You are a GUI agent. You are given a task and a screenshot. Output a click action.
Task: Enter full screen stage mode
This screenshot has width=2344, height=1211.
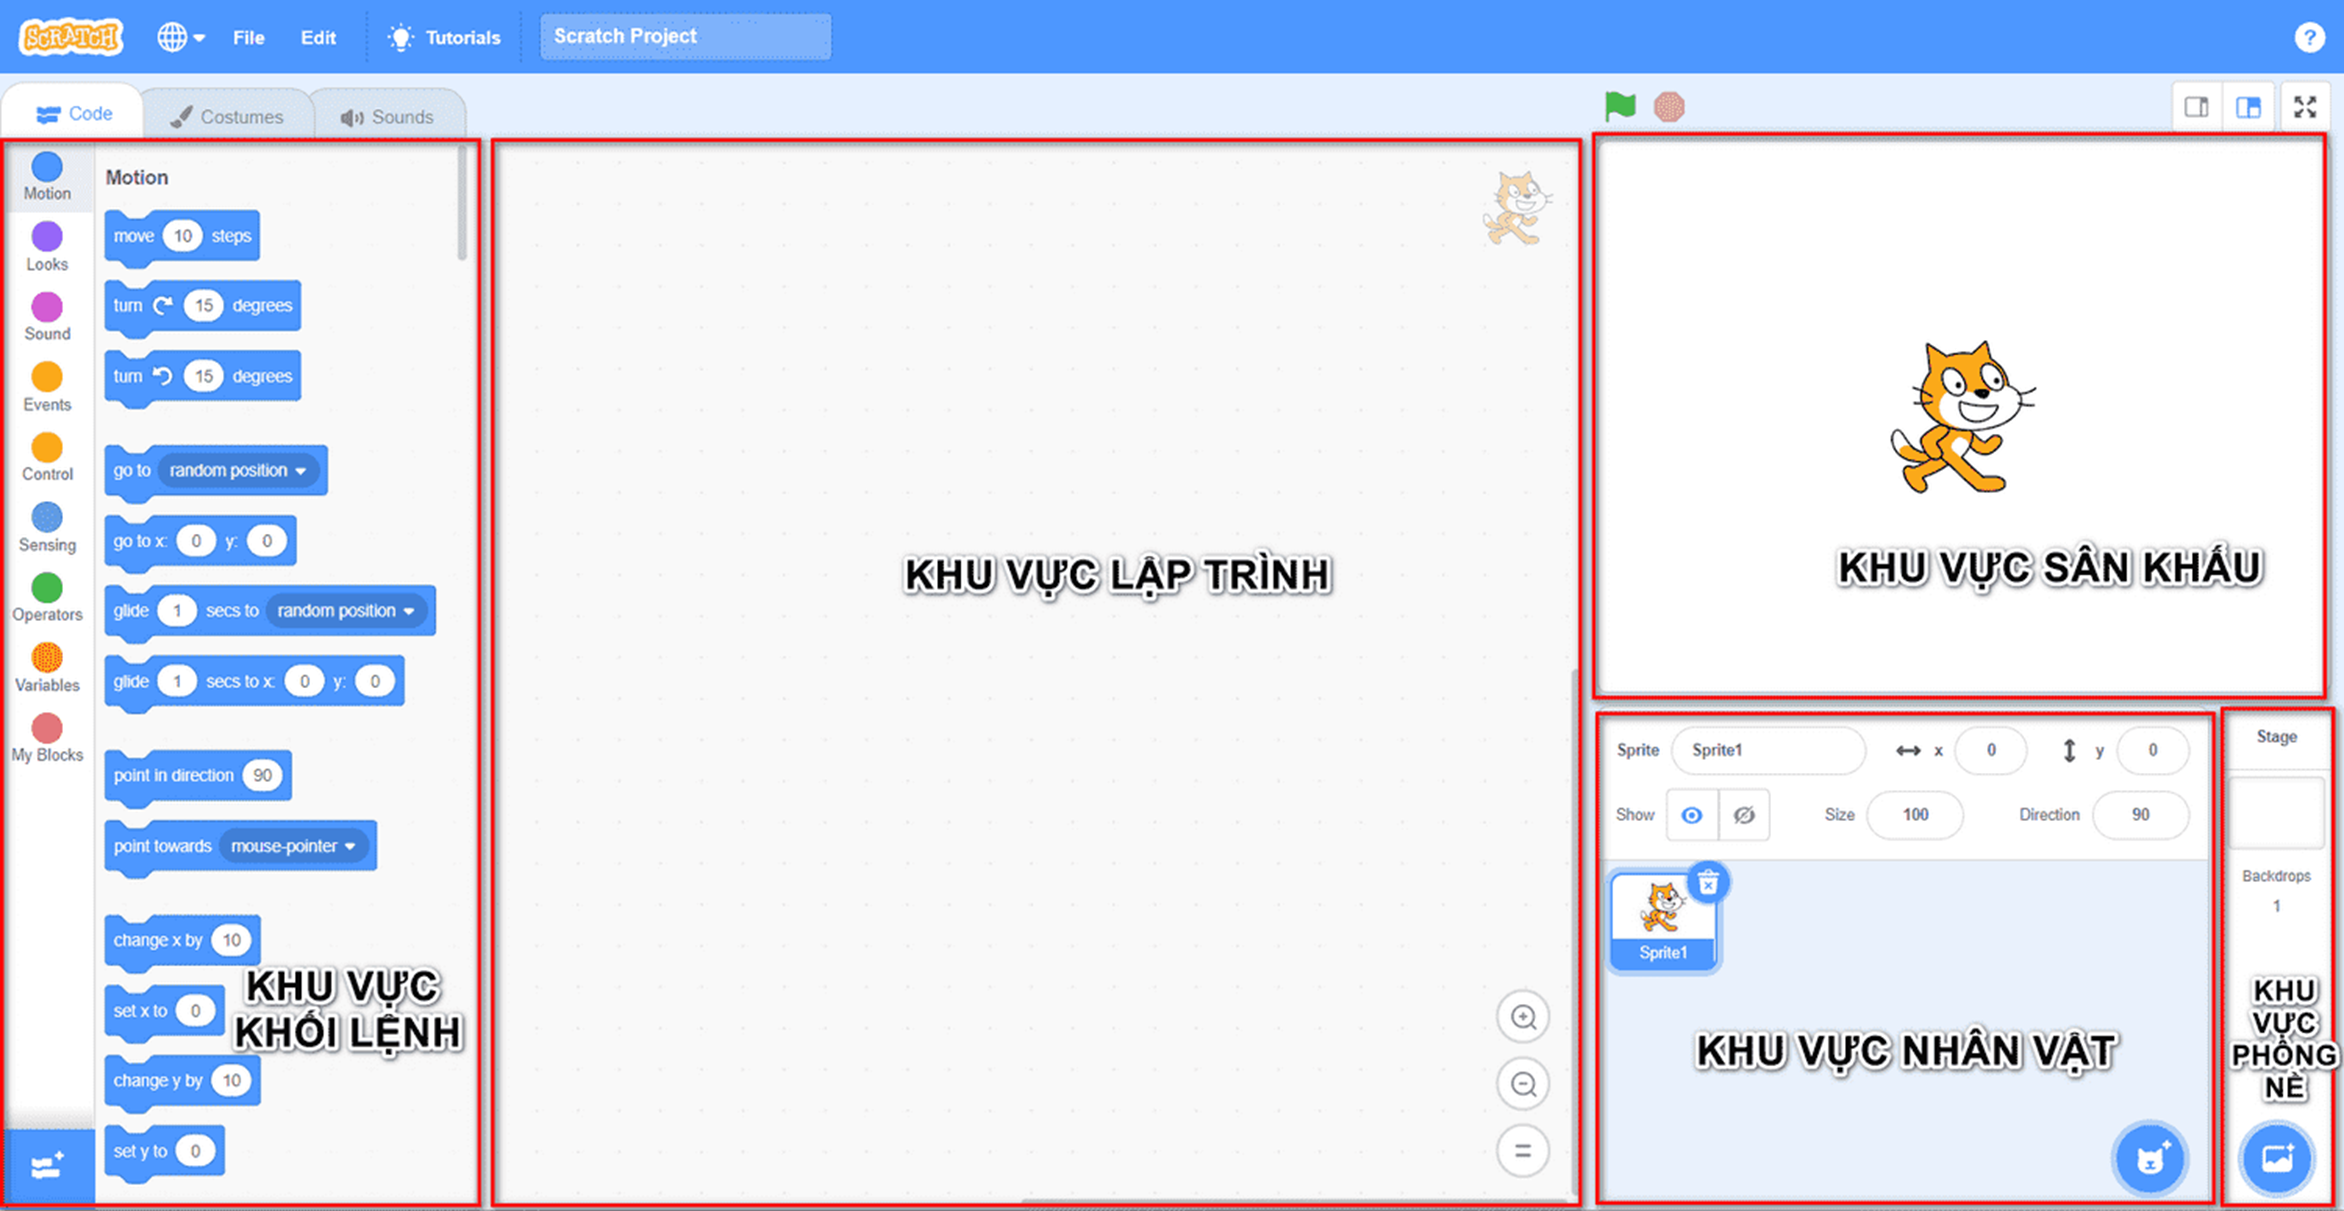2305,107
